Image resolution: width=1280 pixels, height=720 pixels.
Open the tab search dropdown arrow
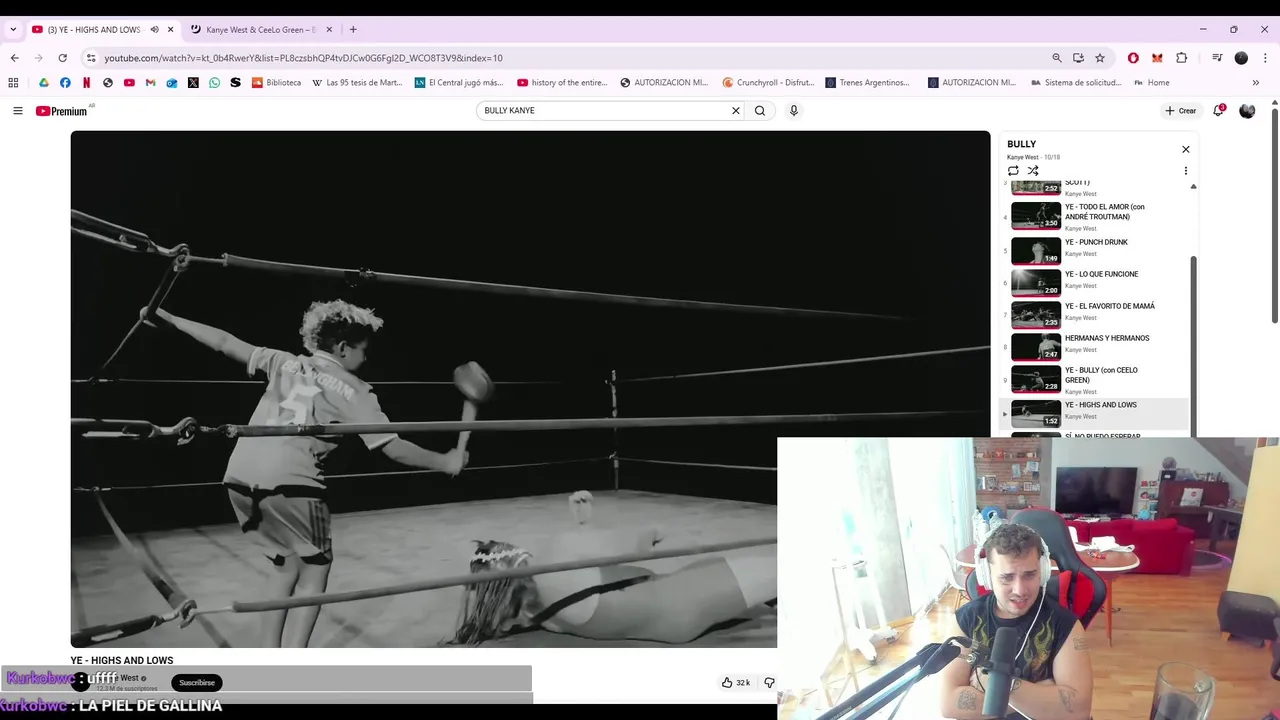click(13, 30)
